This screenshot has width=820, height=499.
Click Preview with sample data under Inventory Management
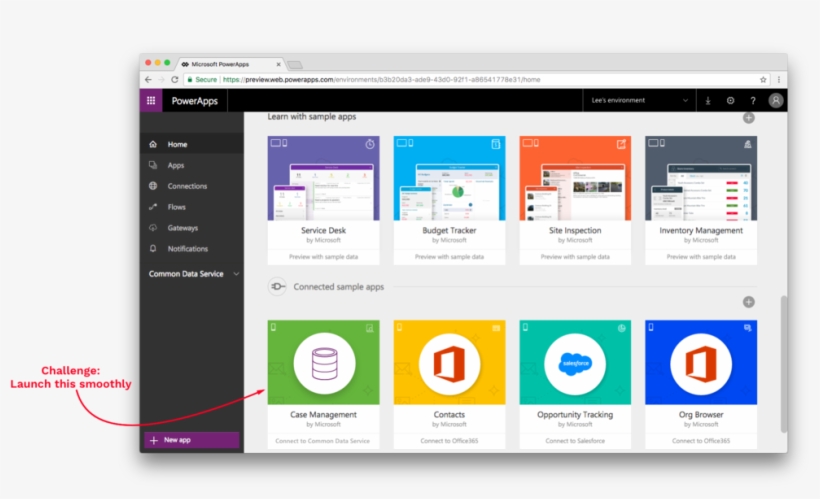point(701,257)
